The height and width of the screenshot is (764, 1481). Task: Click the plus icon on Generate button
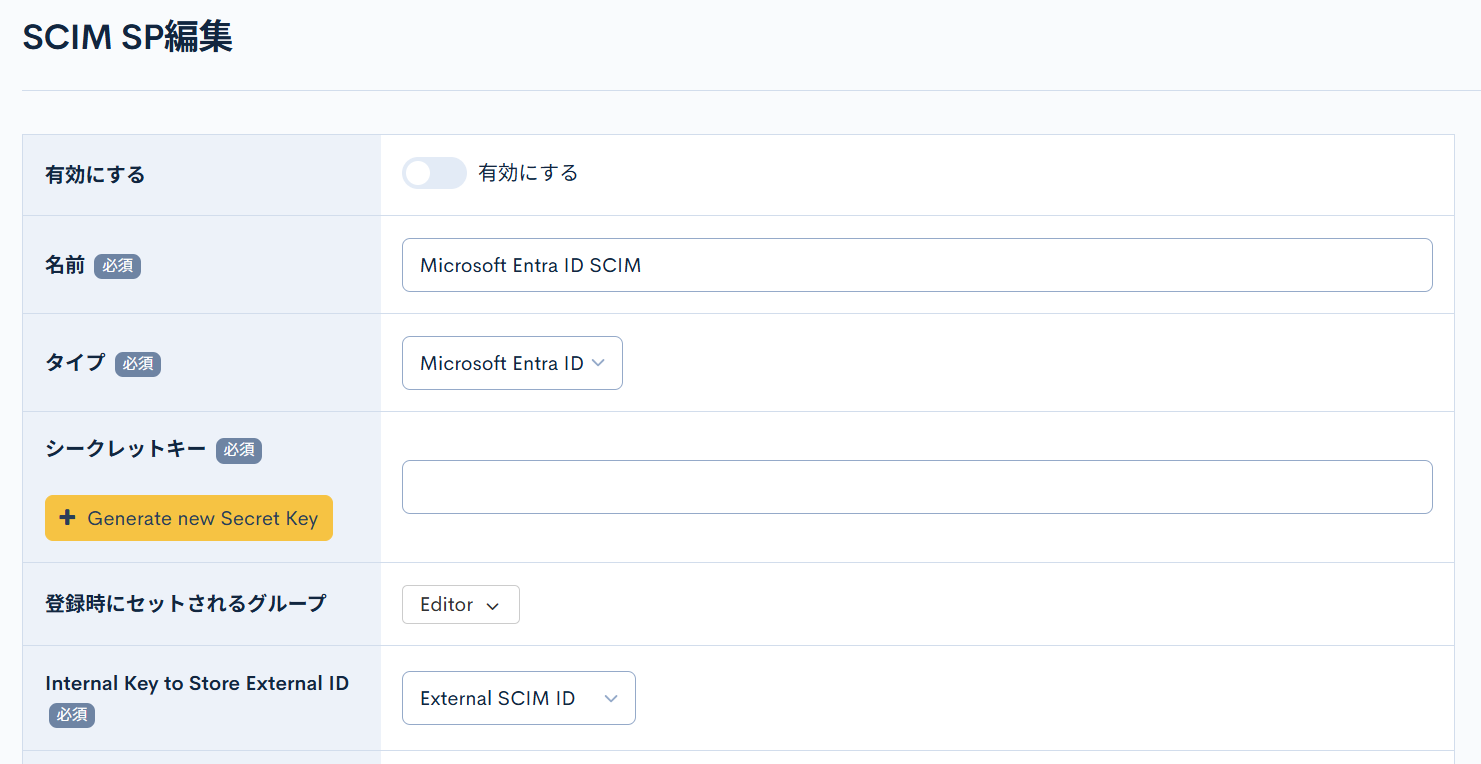[x=68, y=518]
